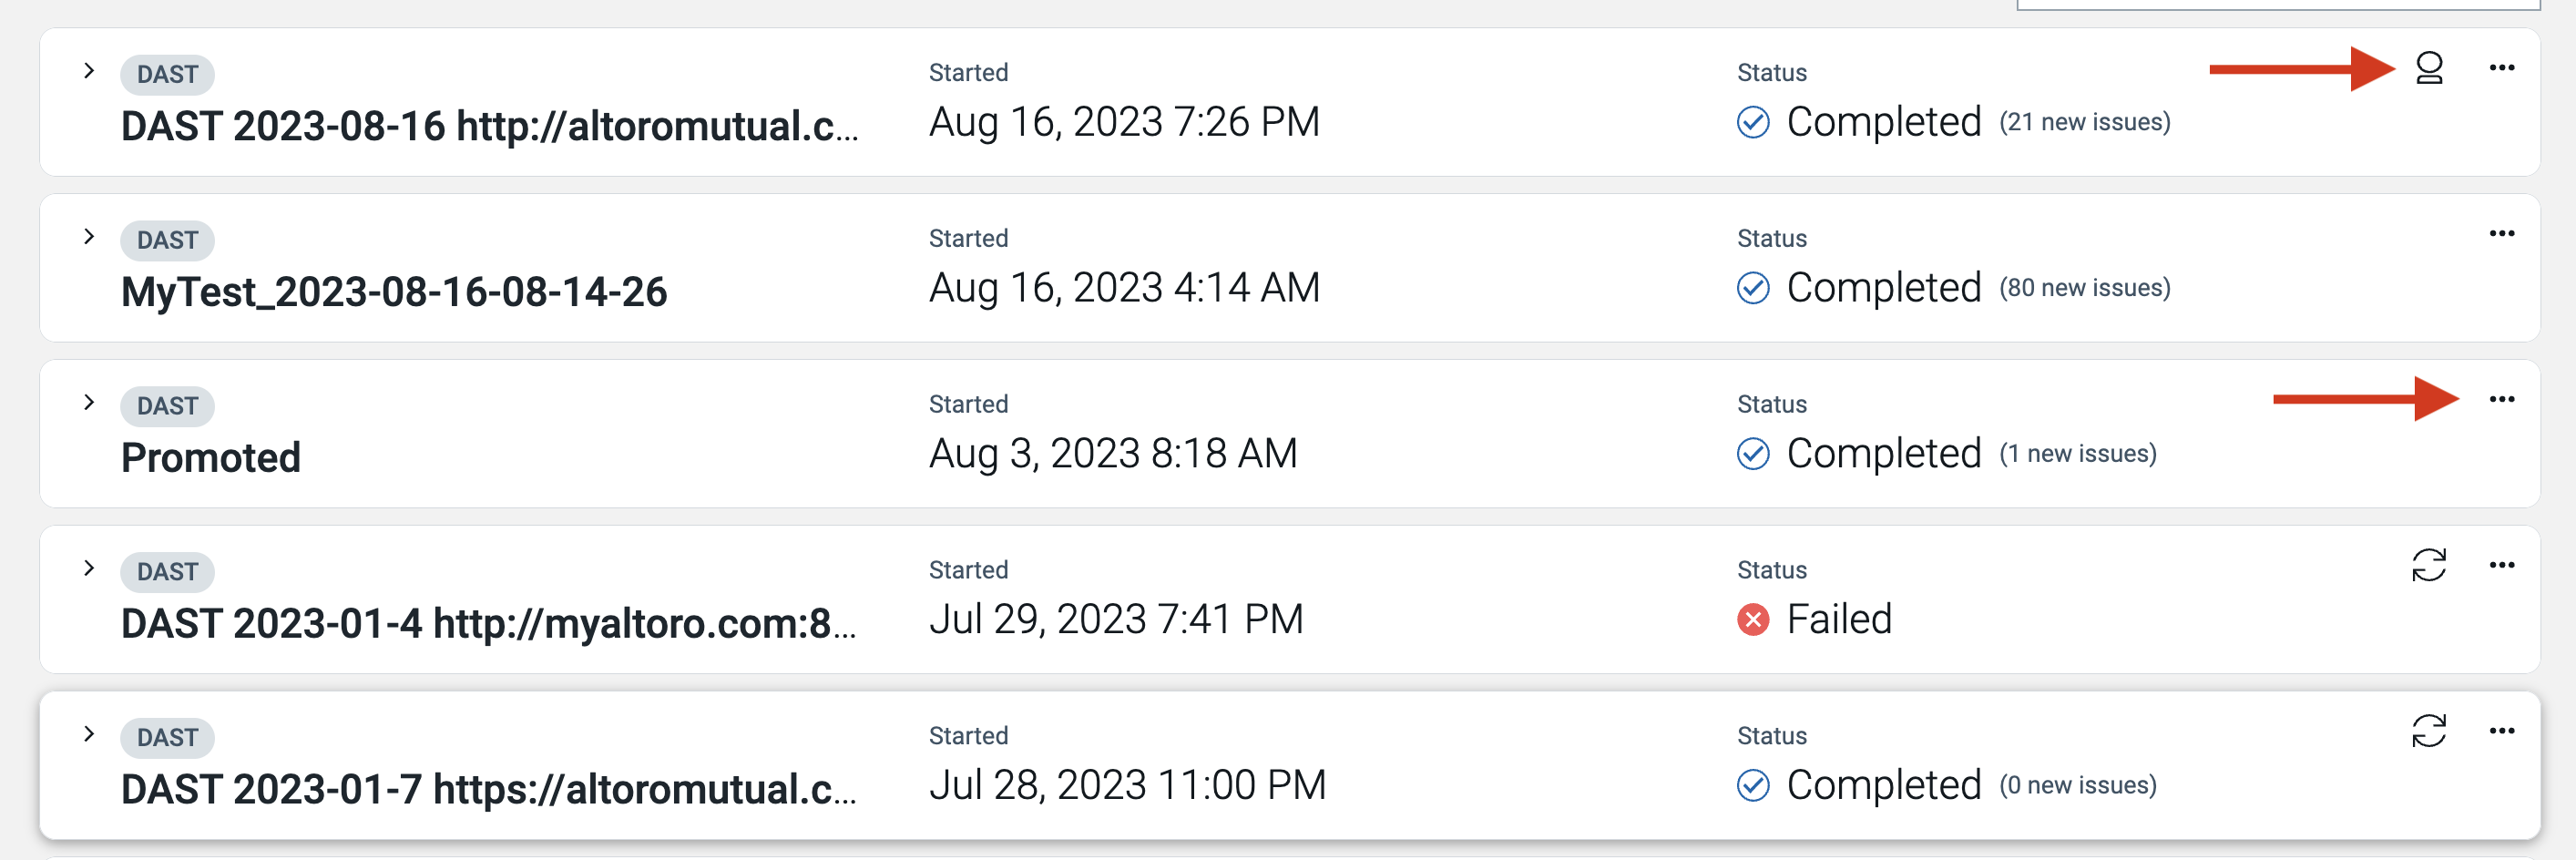Click rescan icon on Failed myaltoro scan
The image size is (2576, 860).
tap(2429, 565)
